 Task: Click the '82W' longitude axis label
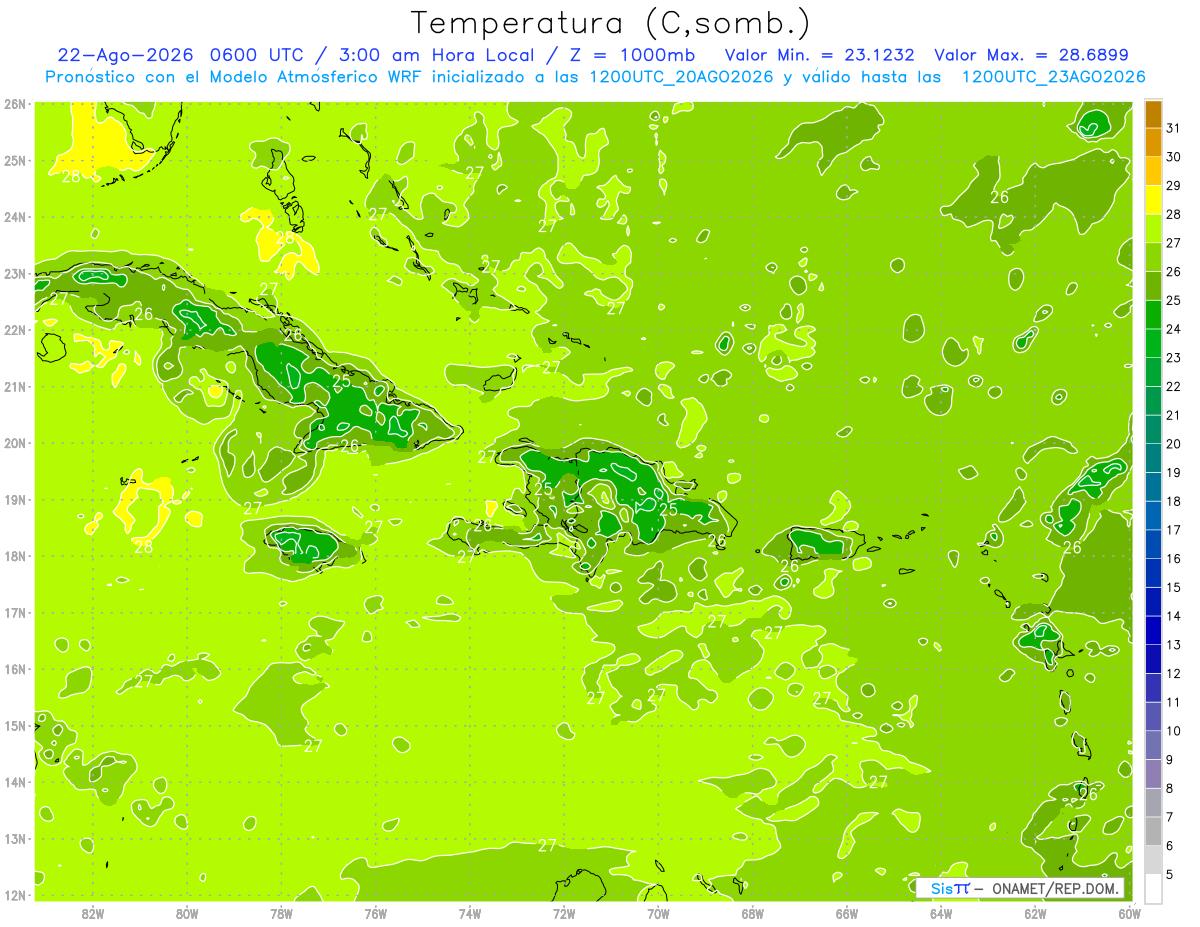tap(93, 913)
